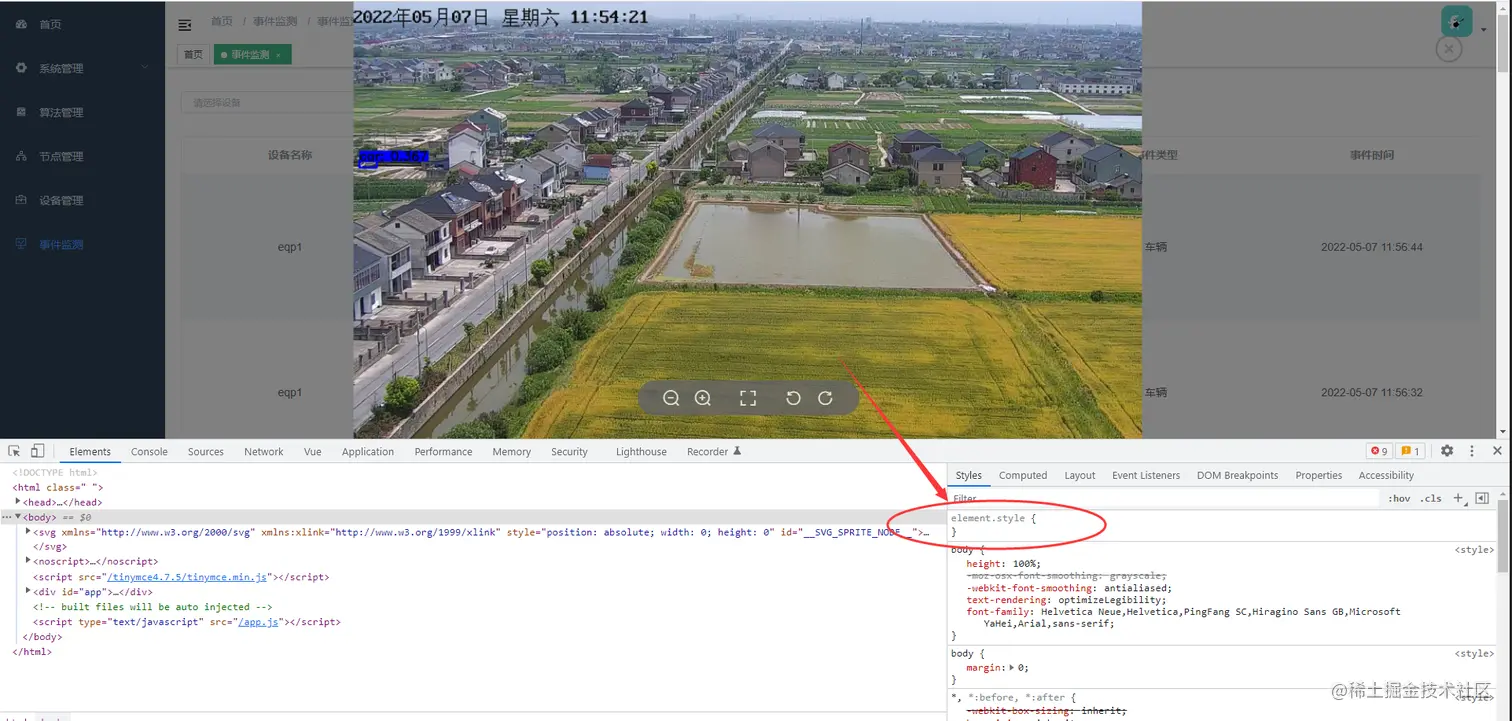Open the DOM Breakpoints tab

tap(1237, 475)
